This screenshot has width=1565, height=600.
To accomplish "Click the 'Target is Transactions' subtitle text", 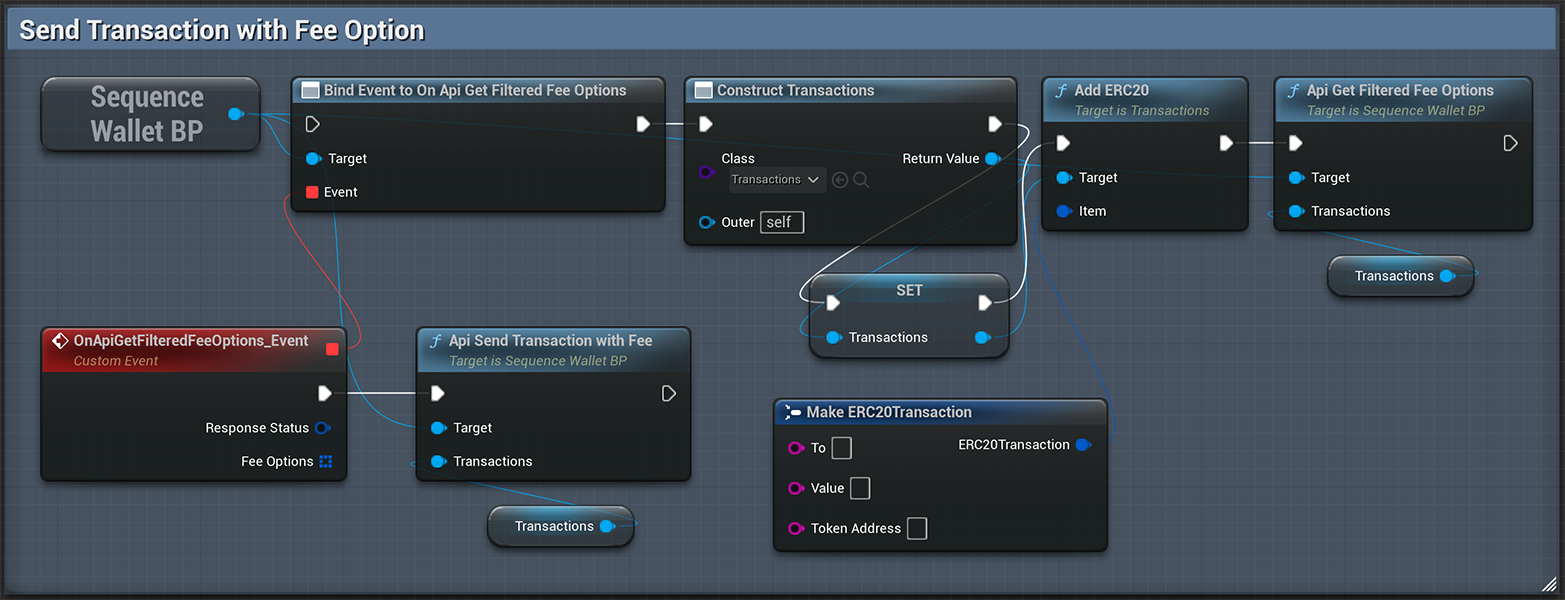I will (1142, 111).
